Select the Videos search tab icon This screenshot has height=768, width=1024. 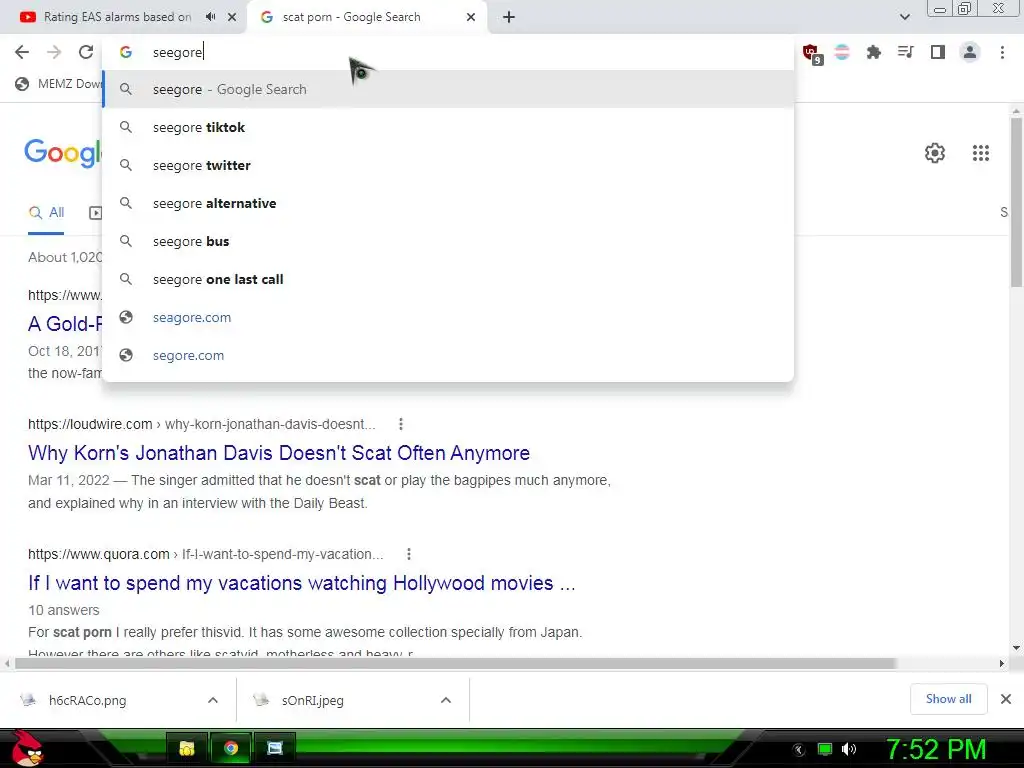point(95,213)
